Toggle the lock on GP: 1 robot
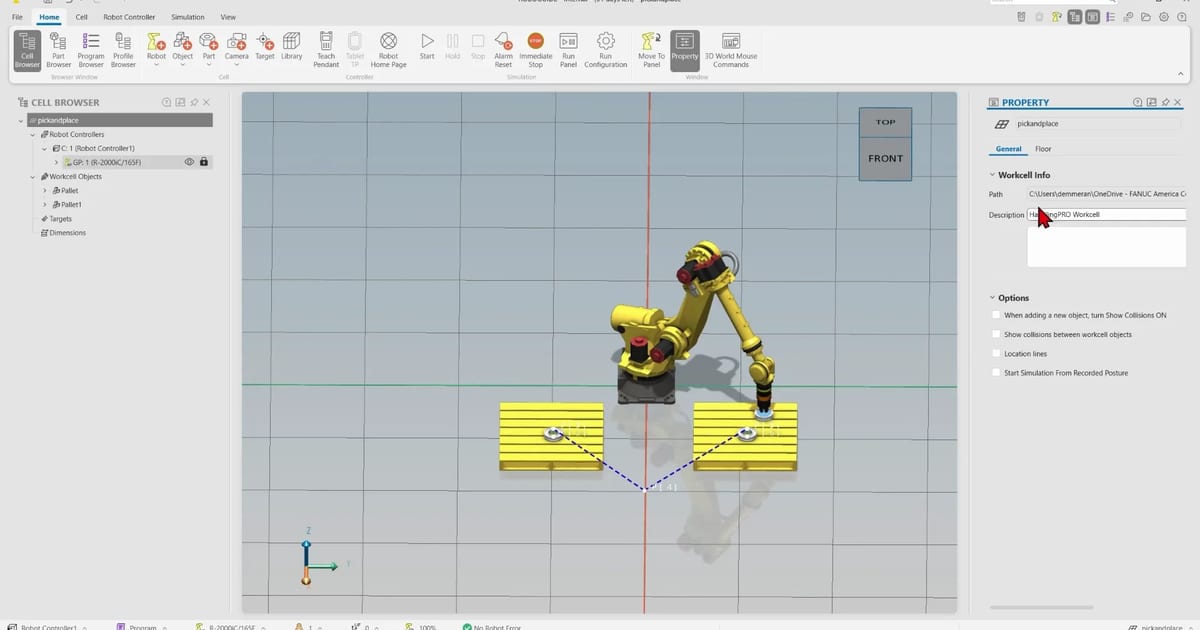 click(x=204, y=162)
